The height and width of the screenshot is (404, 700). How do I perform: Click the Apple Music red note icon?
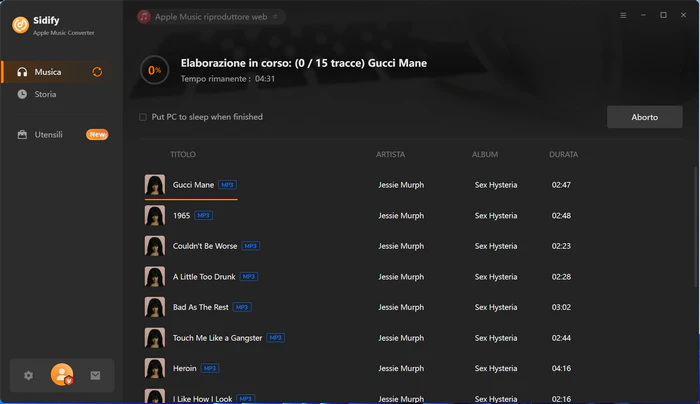(144, 17)
